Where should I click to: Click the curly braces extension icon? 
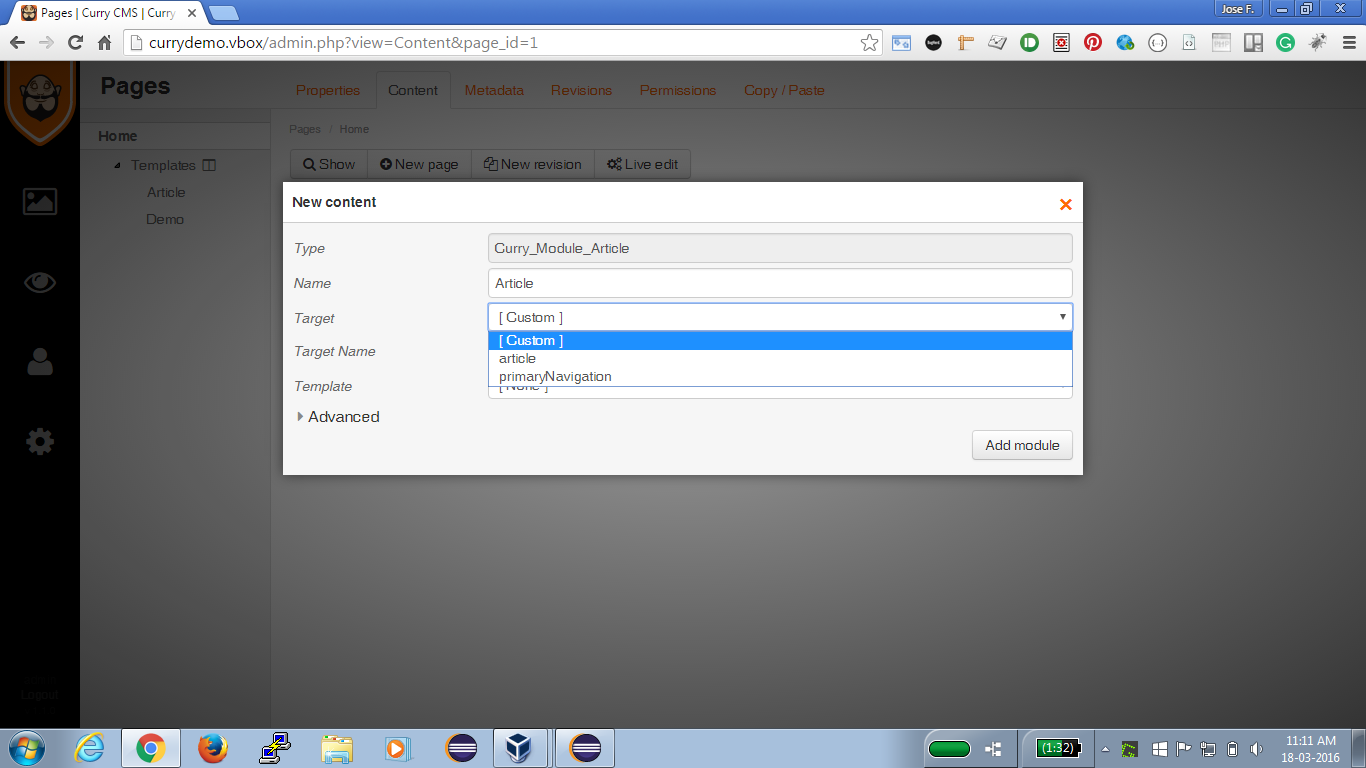tap(1157, 43)
